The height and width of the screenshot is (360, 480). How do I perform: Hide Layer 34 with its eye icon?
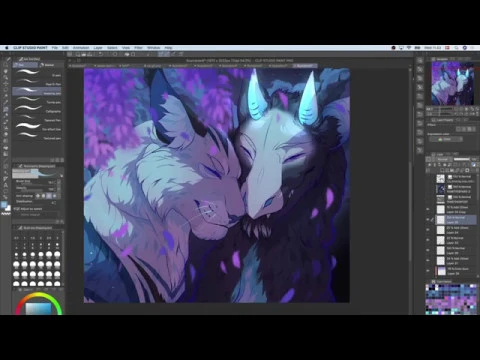(x=428, y=230)
